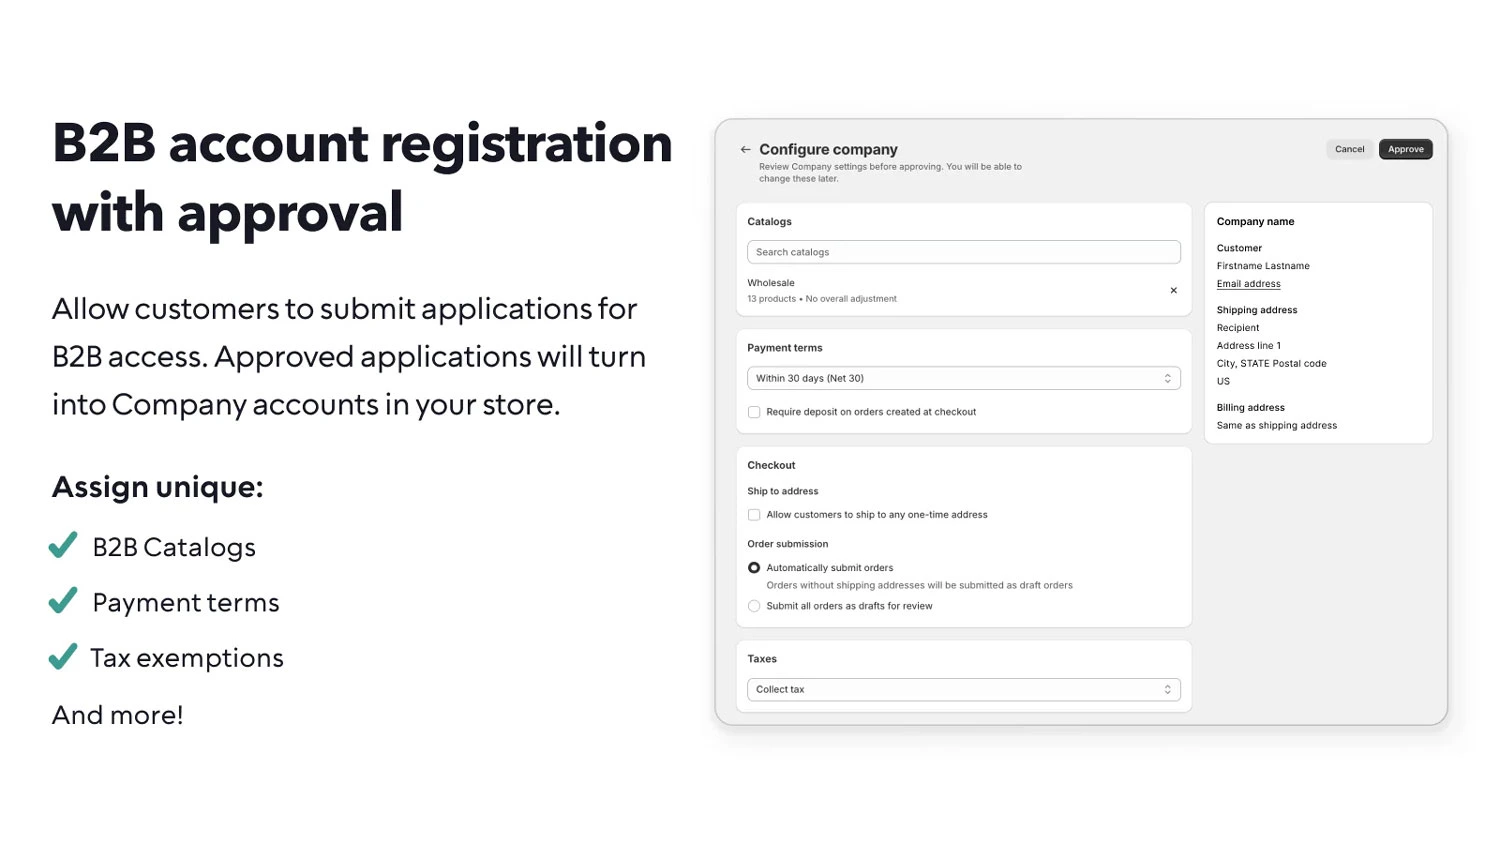
Task: Focus the Search catalogs field
Action: coord(963,252)
